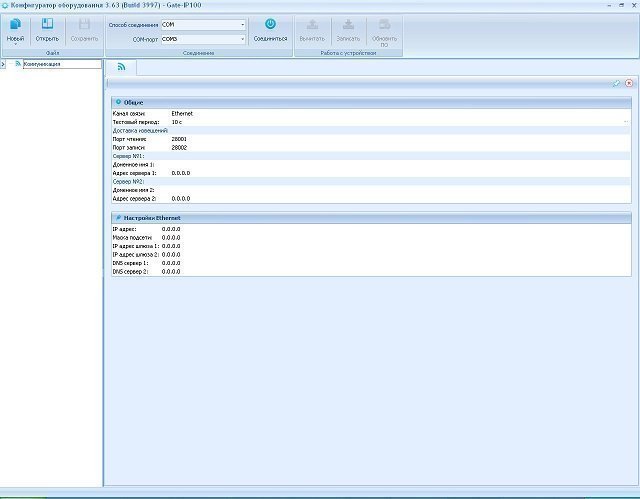
Task: Open the Способ соединения combo box
Action: tap(203, 25)
